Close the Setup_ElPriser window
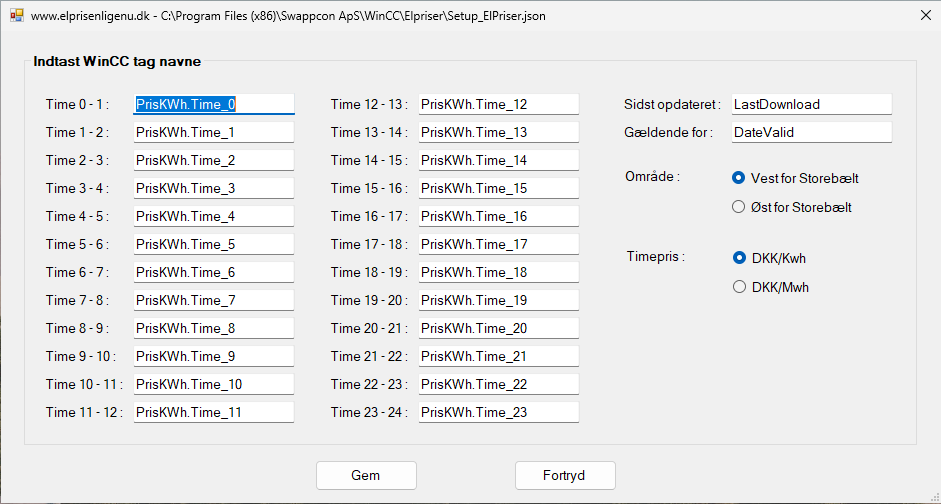Image resolution: width=941 pixels, height=504 pixels. coord(924,16)
